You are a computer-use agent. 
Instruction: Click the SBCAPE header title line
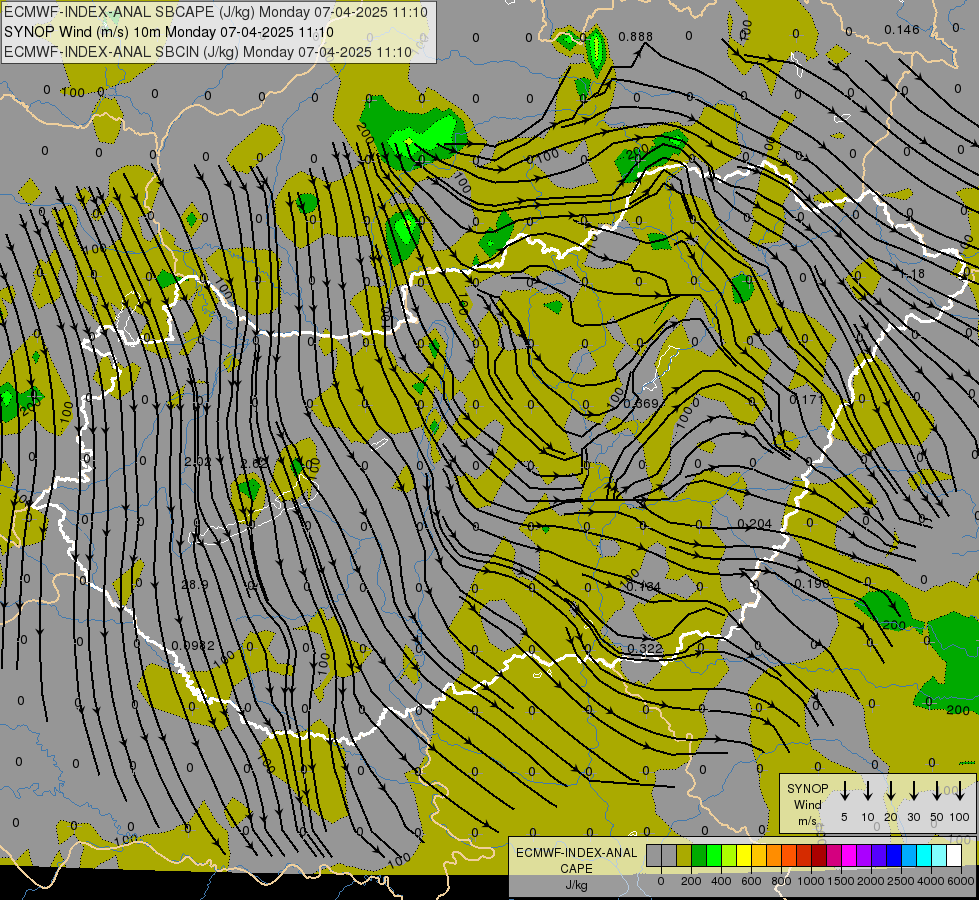click(216, 12)
